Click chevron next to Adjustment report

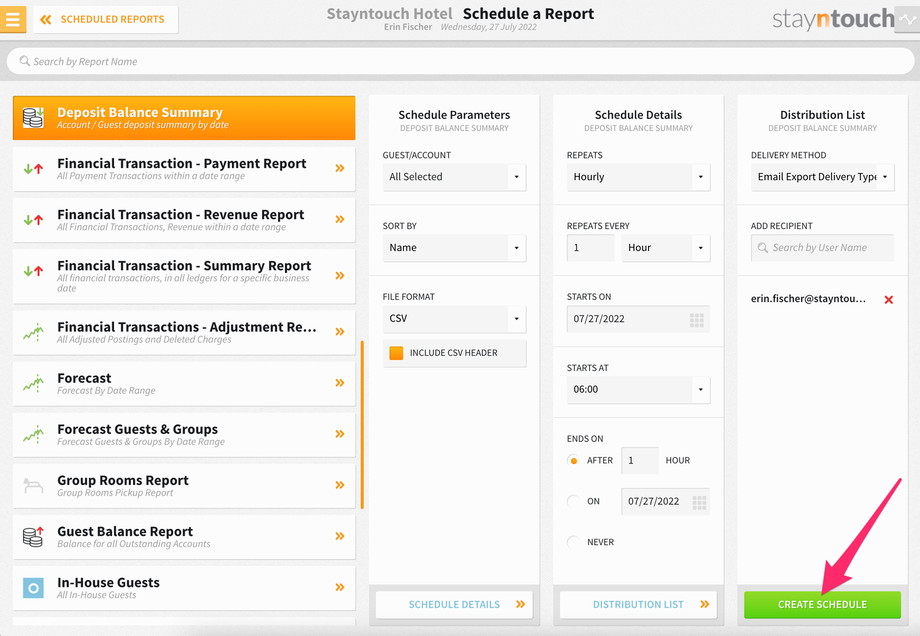point(340,331)
